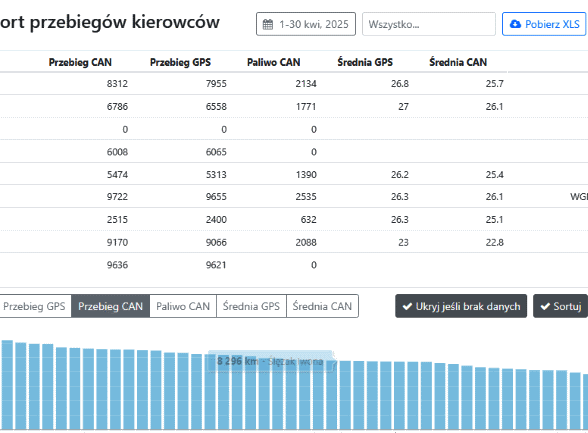Sort by Średnia CAN column header
Viewport: 588px width, 433px height.
pyautogui.click(x=458, y=62)
